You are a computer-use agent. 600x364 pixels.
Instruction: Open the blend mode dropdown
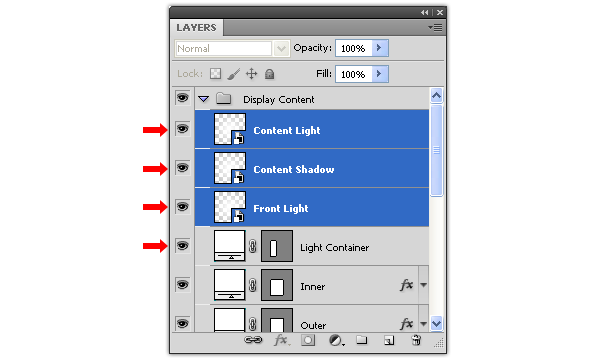click(281, 49)
